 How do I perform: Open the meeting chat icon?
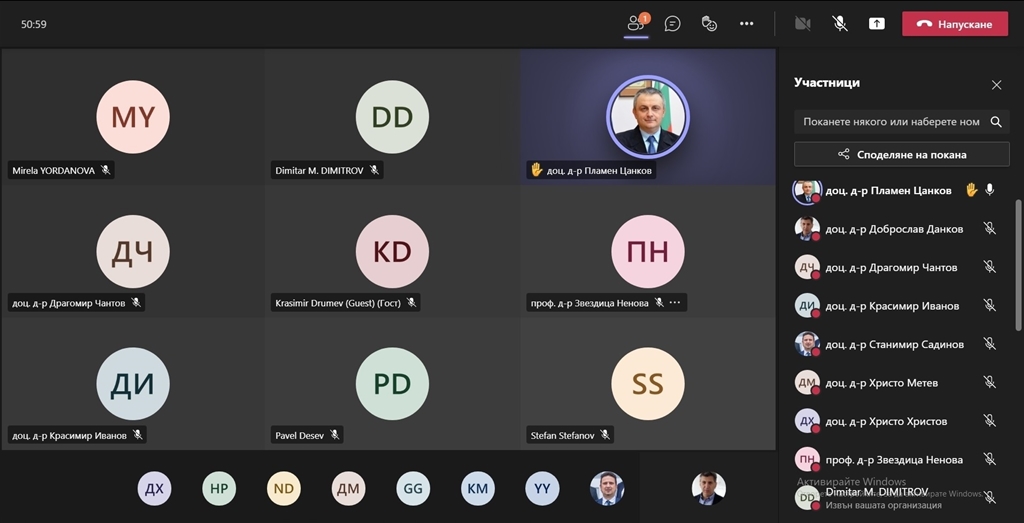[673, 23]
